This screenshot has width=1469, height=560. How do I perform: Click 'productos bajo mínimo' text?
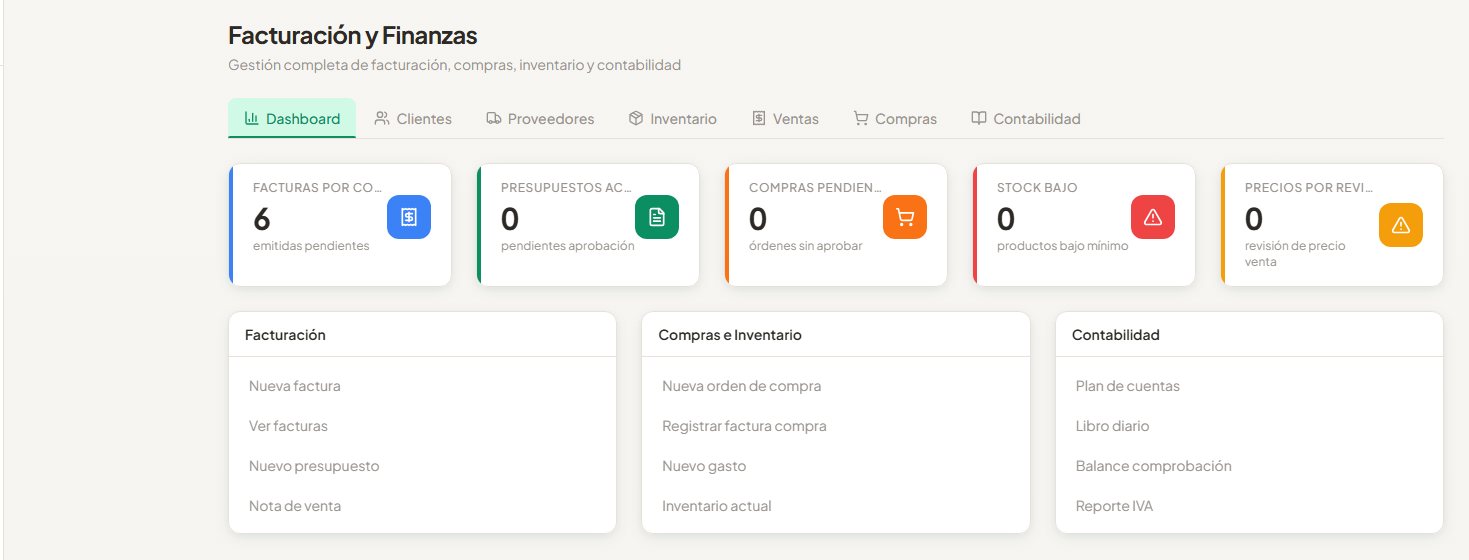point(1063,246)
